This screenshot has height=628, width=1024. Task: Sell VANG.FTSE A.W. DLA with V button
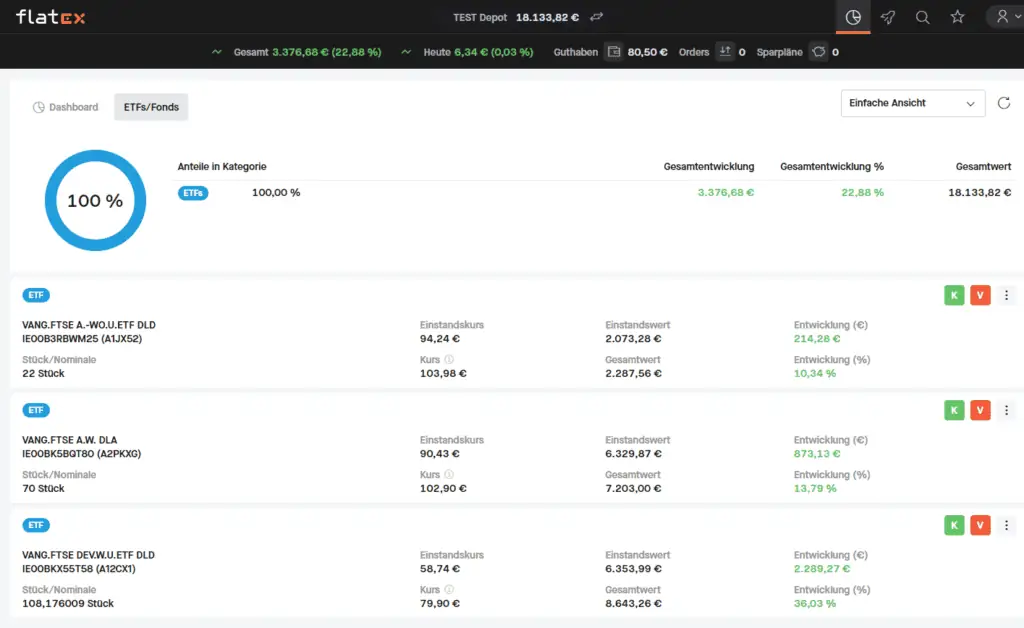(980, 410)
